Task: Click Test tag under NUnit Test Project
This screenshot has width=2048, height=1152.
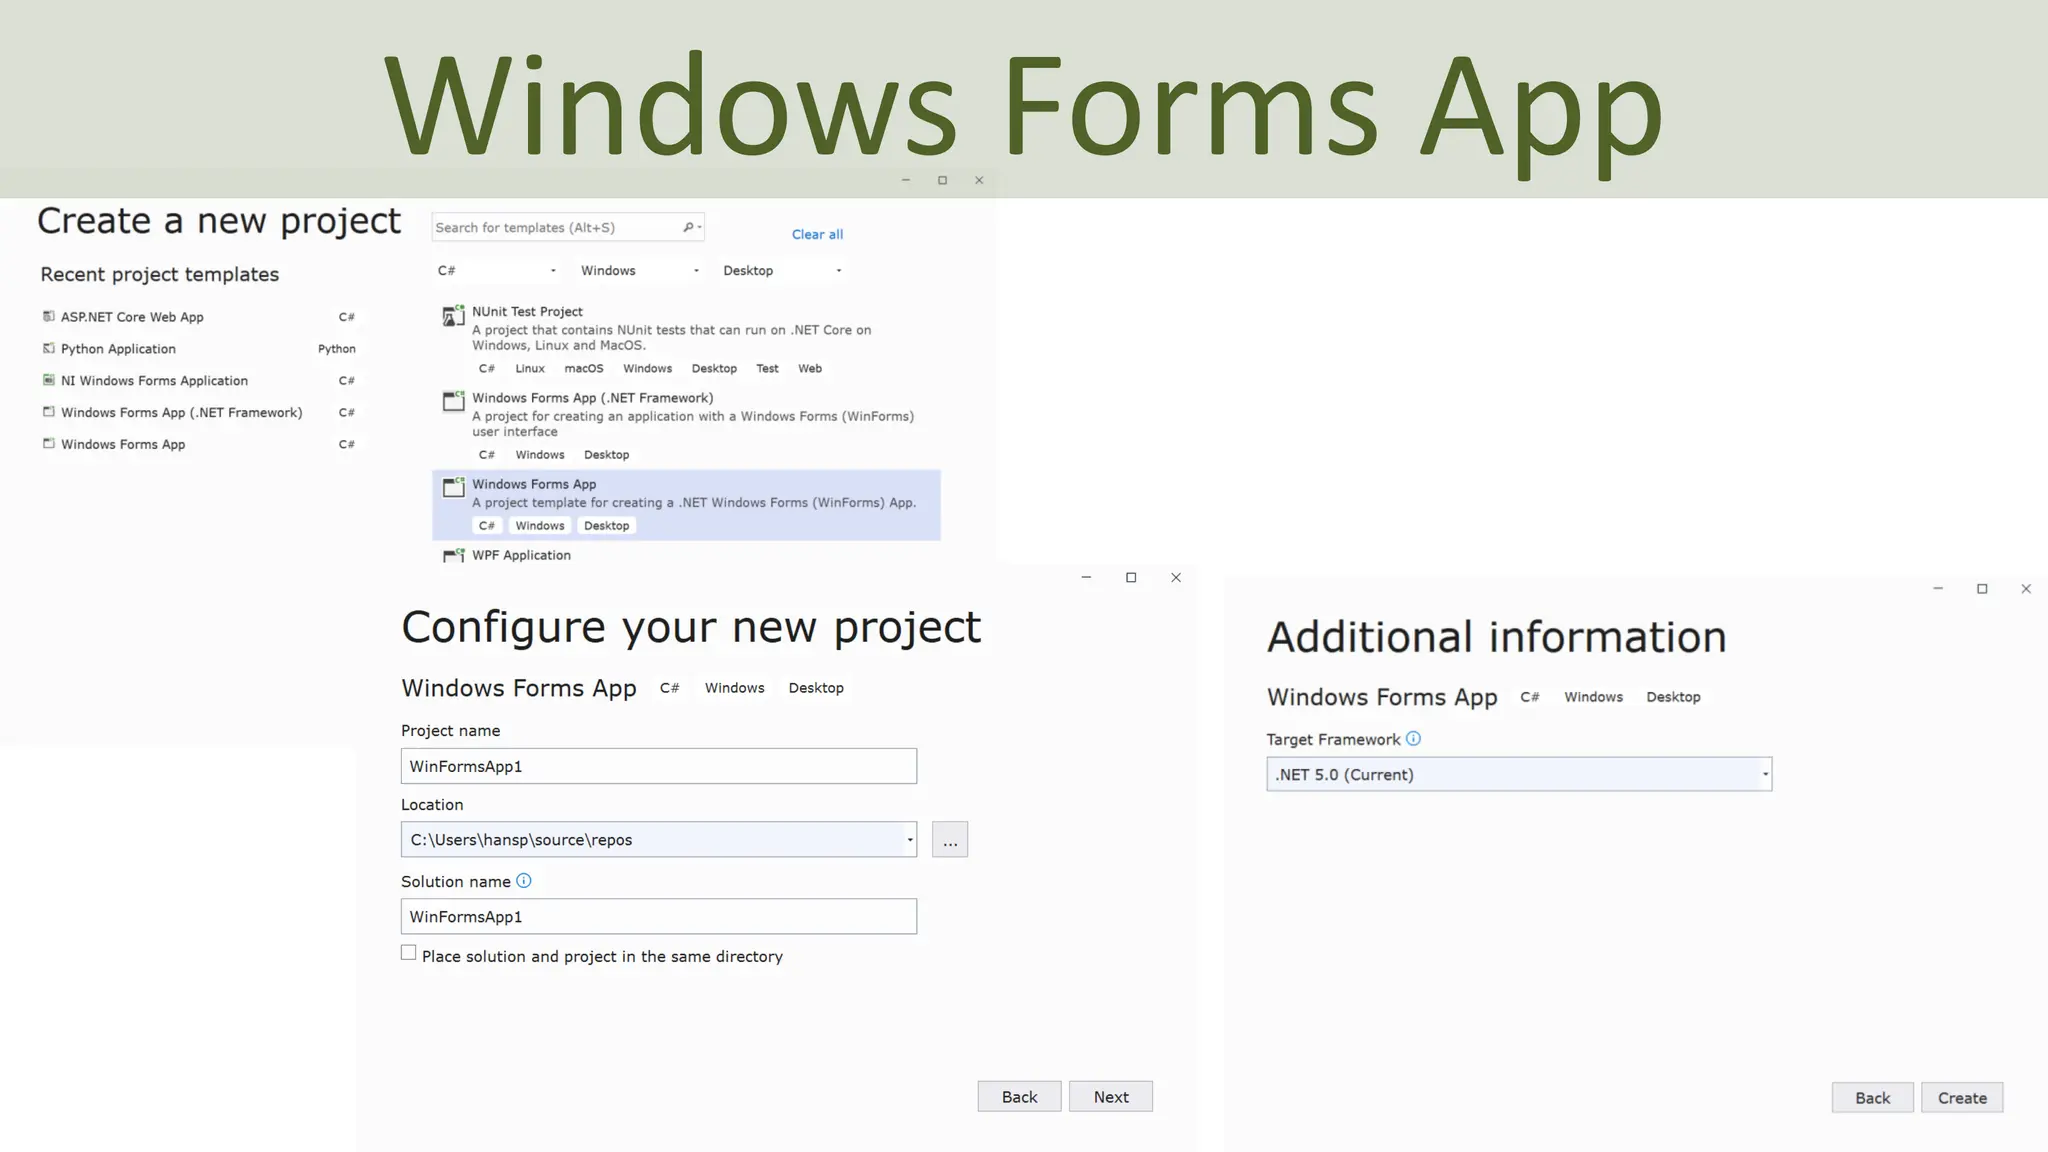Action: (767, 369)
